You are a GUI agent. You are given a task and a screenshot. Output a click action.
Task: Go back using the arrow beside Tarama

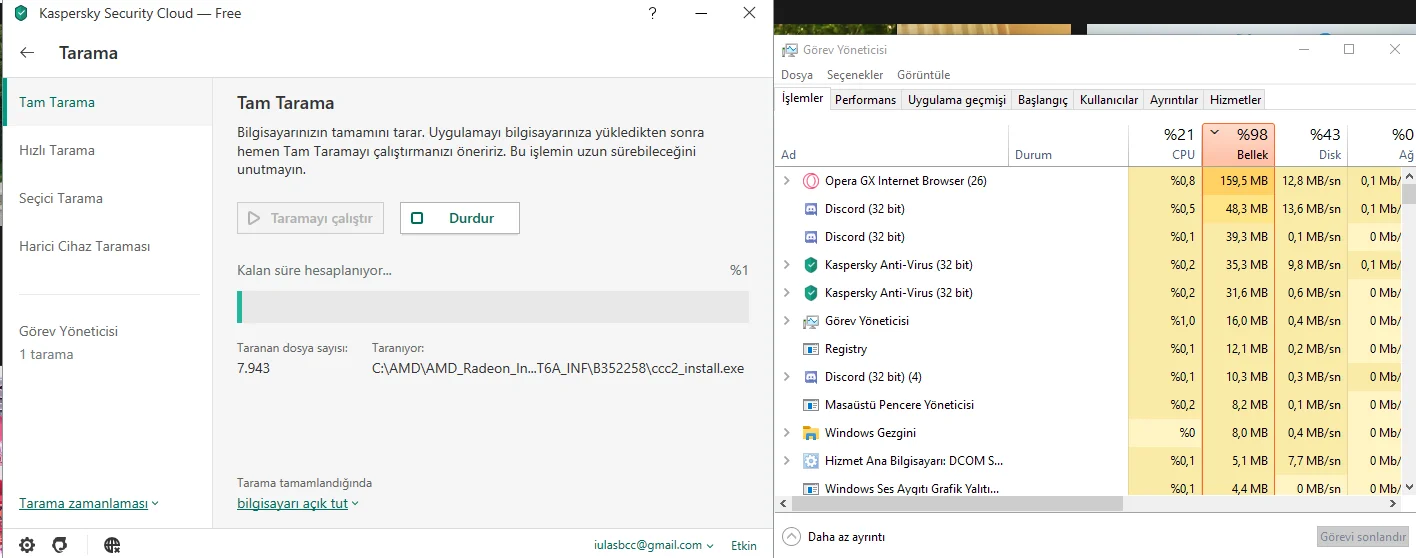(x=27, y=53)
